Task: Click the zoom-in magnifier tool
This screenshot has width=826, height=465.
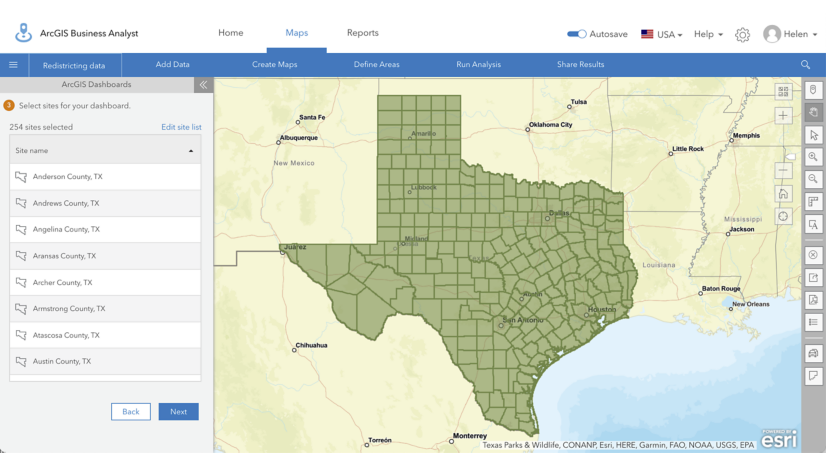Action: [813, 157]
